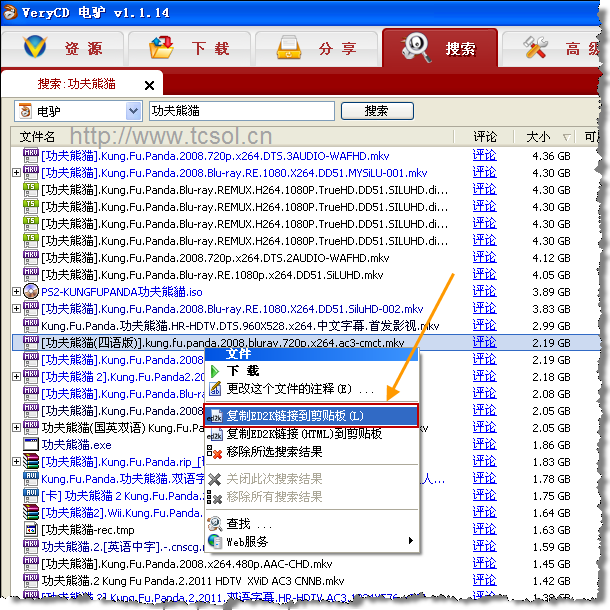This screenshot has width=610, height=610.
Task: Open the 高级 (Advanced) tools tab
Action: pyautogui.click(x=554, y=49)
